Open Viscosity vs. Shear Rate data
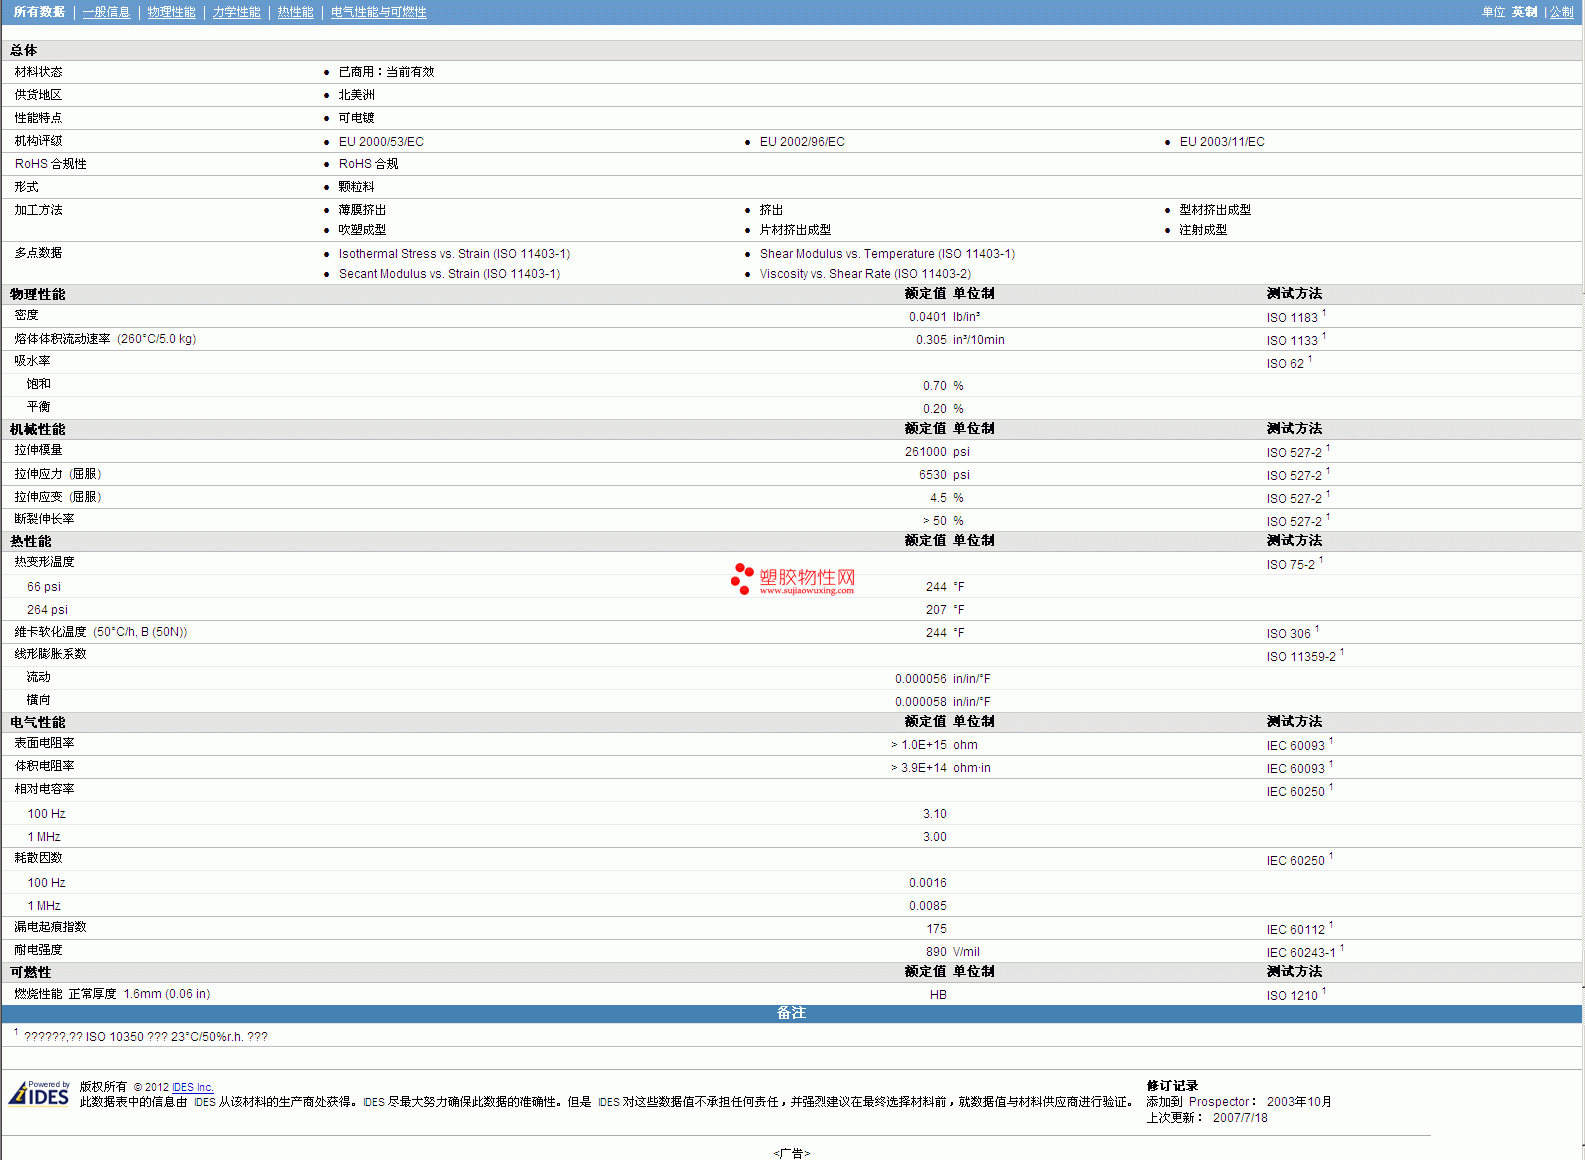 pyautogui.click(x=865, y=274)
